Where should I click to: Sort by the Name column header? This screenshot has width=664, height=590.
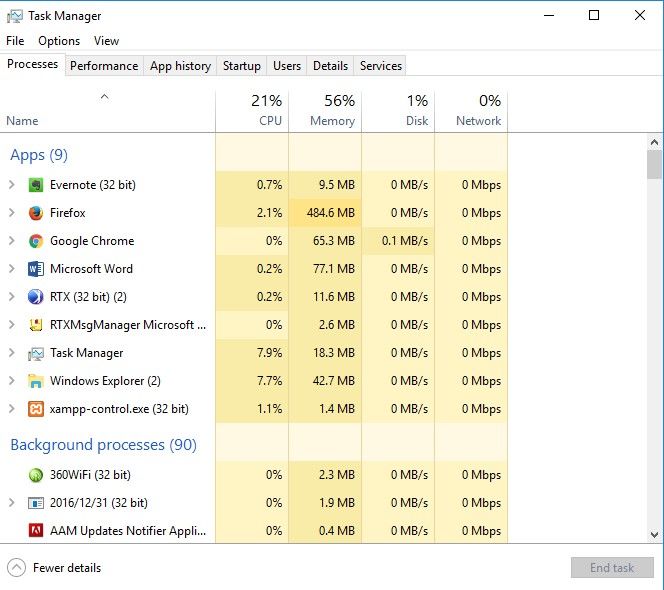coord(108,111)
